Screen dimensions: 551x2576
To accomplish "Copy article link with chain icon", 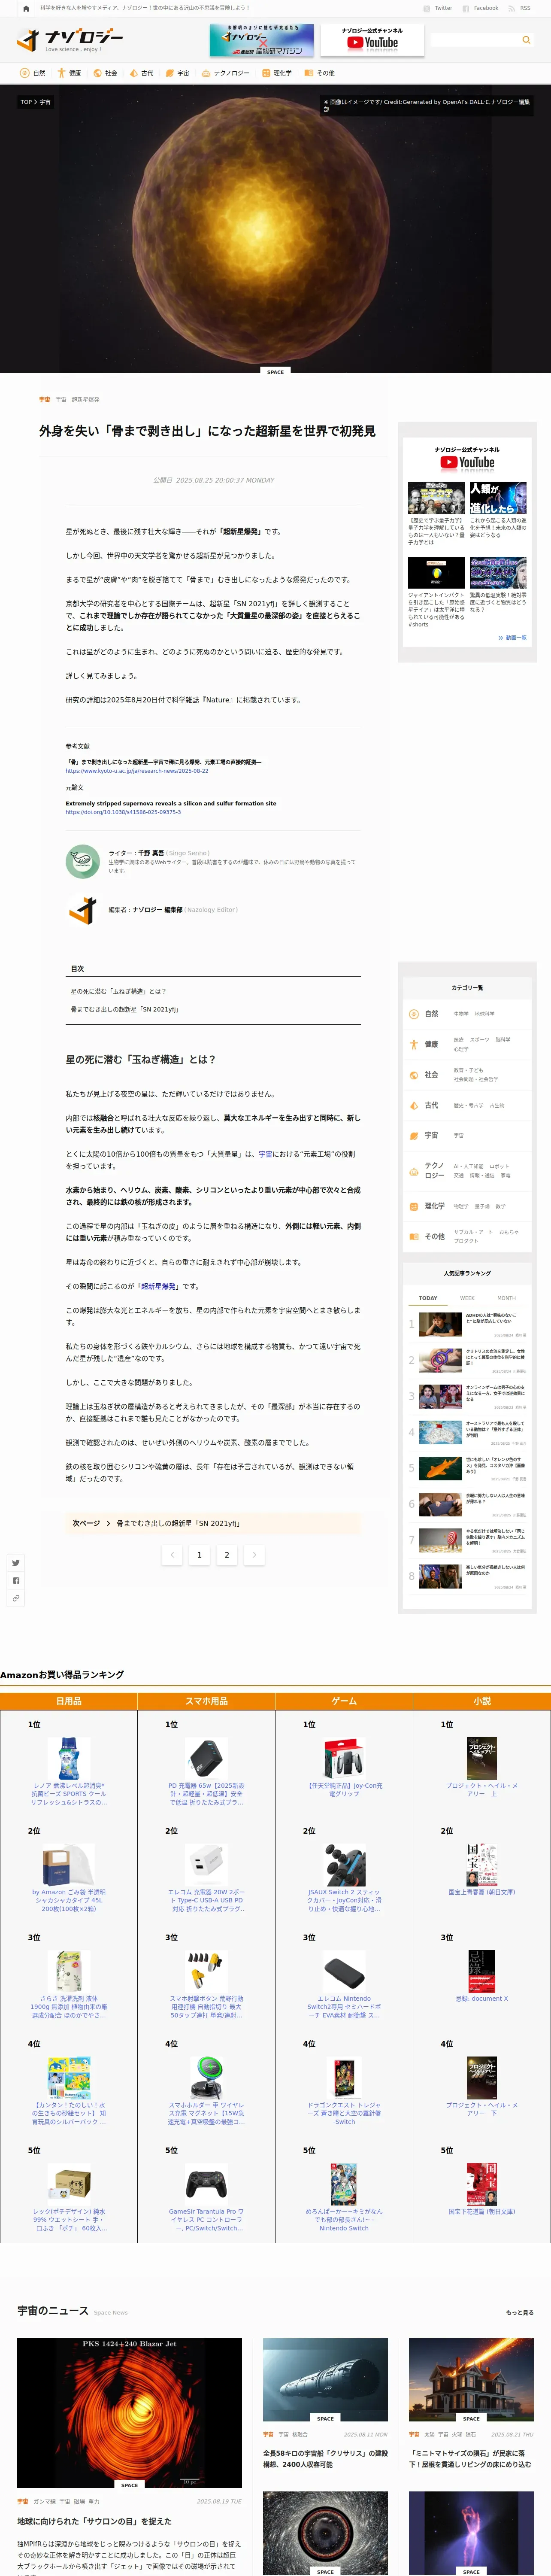I will pyautogui.click(x=16, y=1599).
